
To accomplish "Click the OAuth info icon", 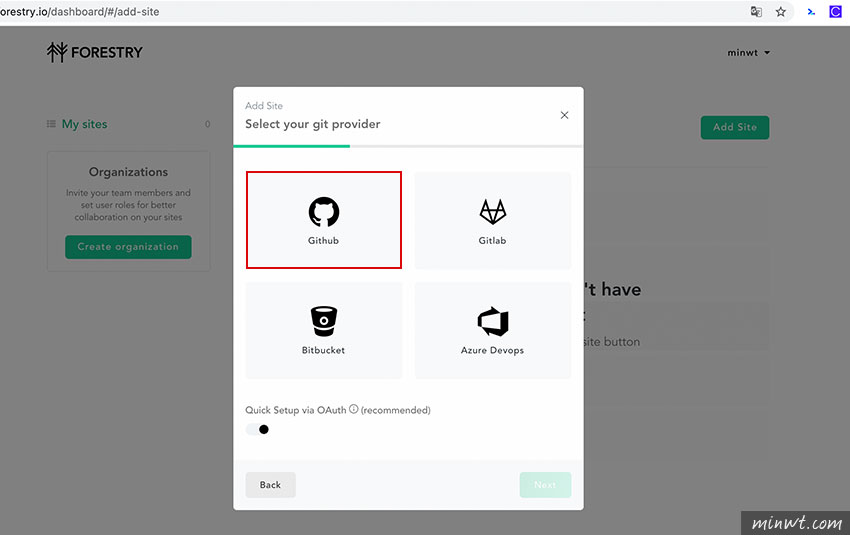I will (353, 409).
